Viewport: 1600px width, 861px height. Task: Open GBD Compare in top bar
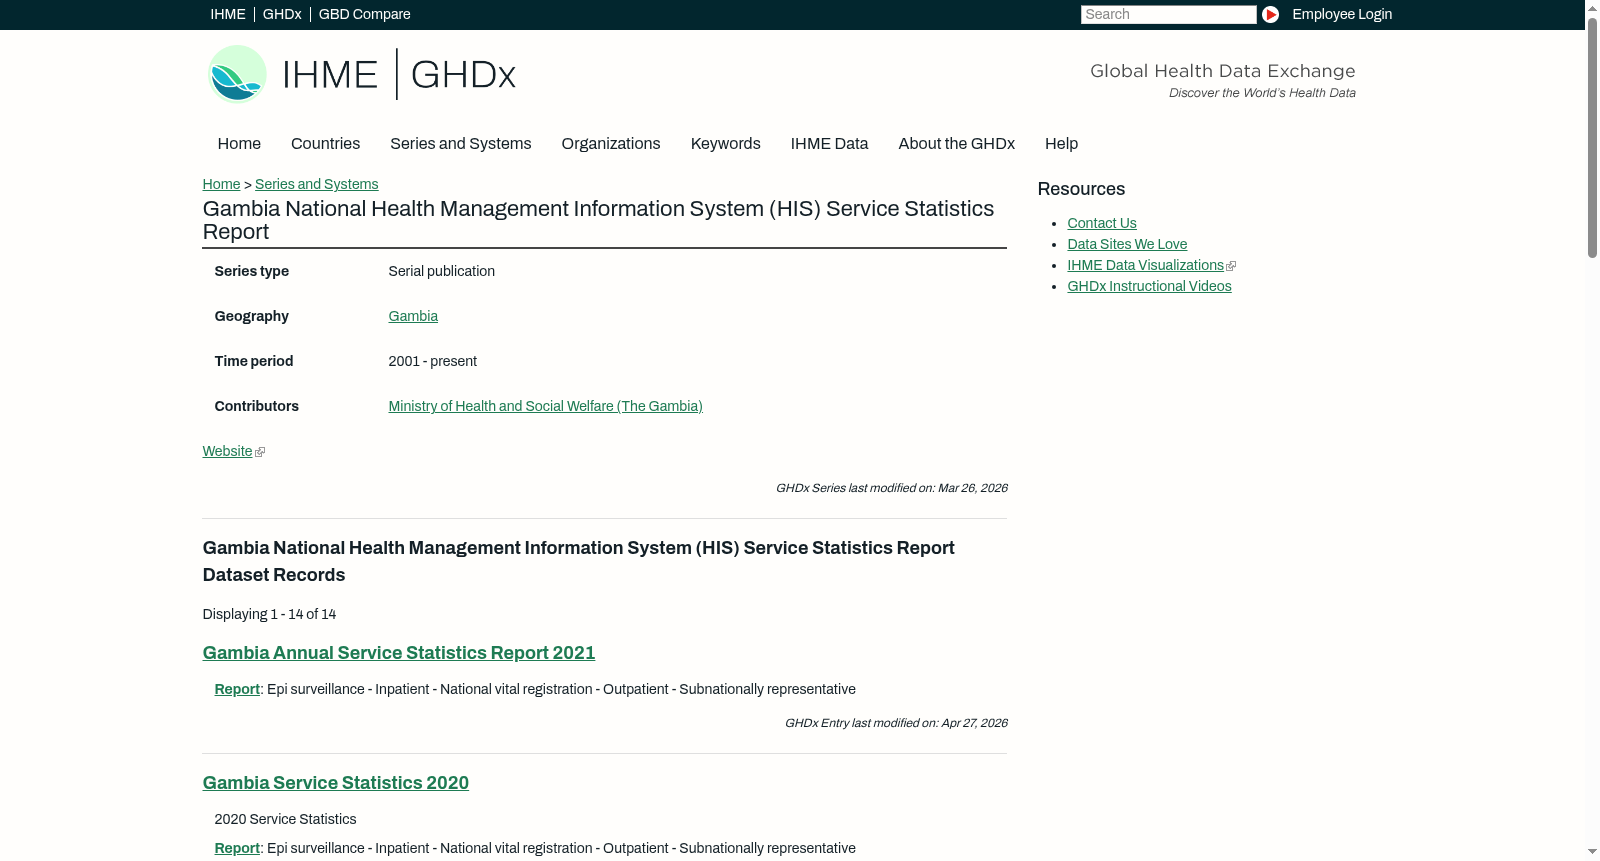point(364,14)
